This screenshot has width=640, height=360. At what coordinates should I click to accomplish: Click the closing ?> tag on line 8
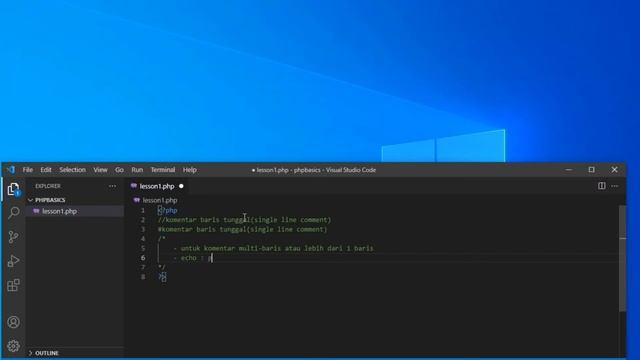pos(162,277)
